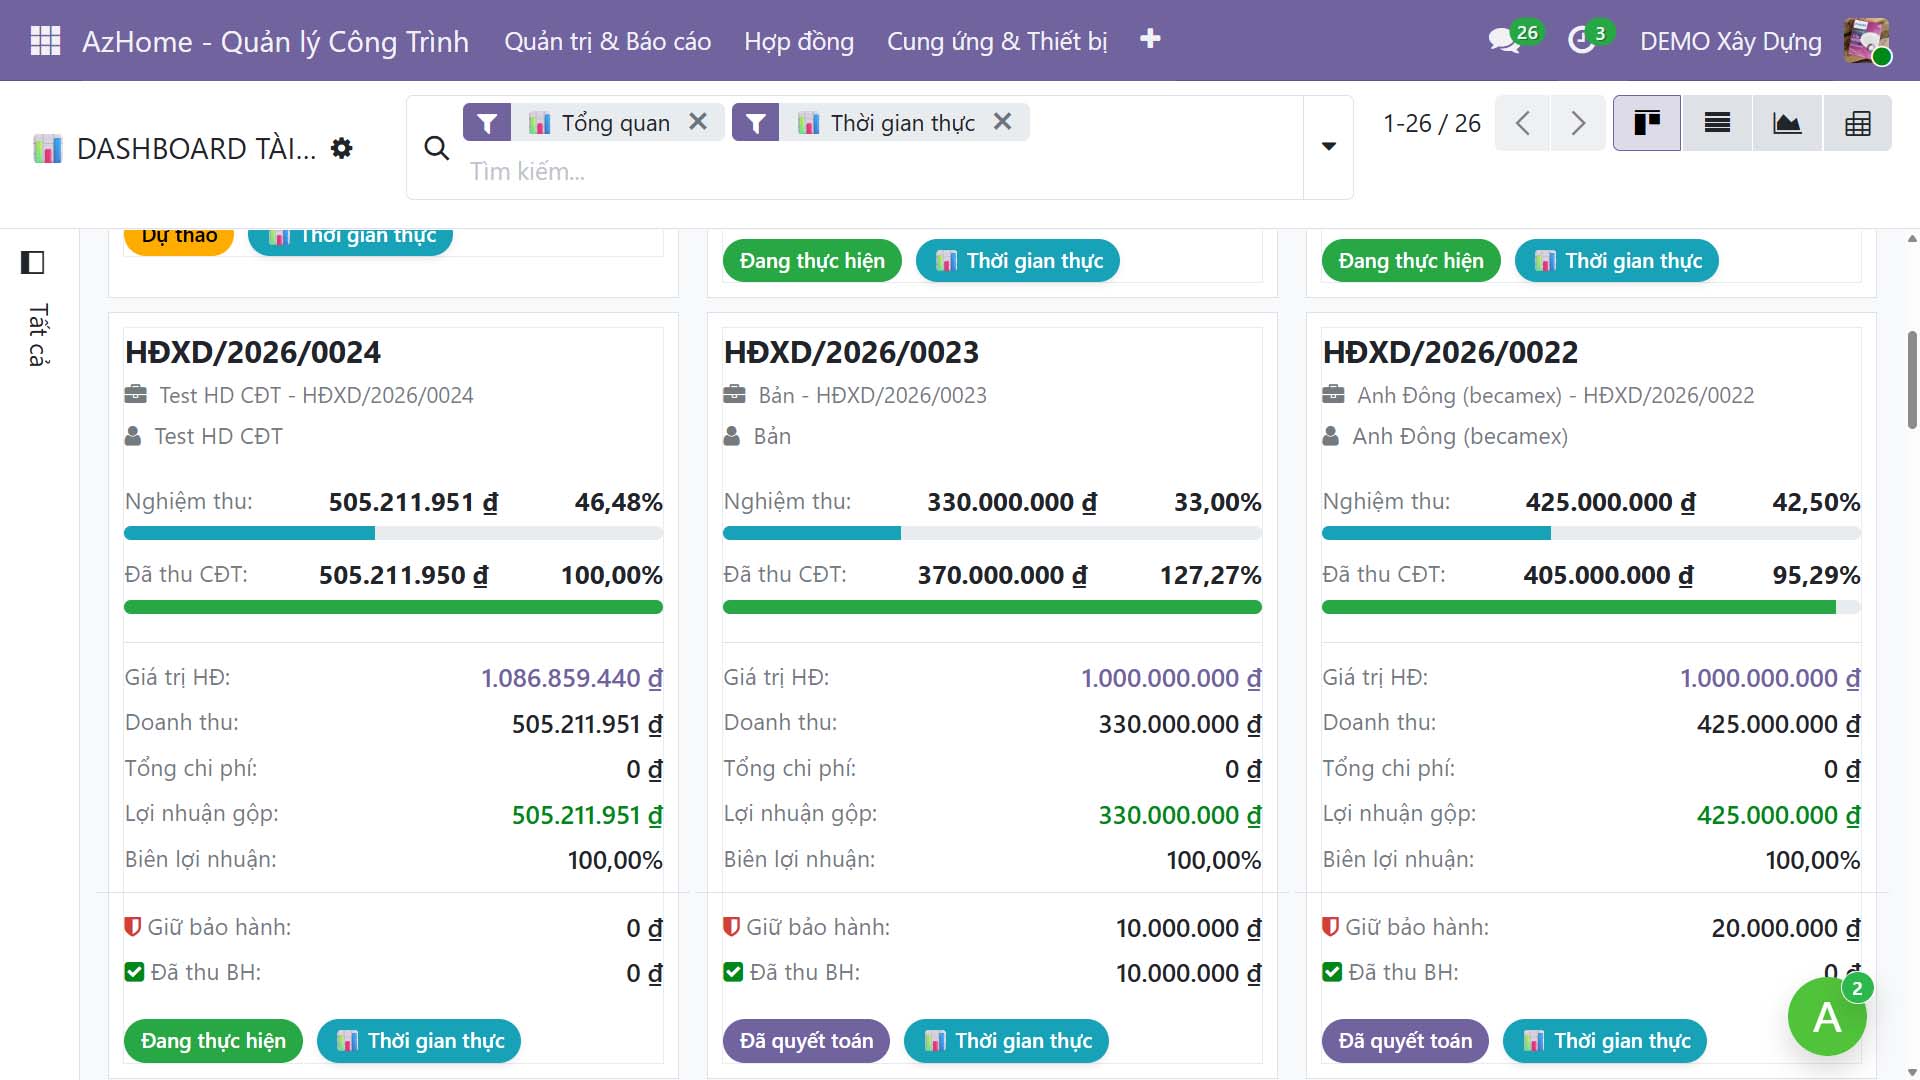Click the vertical scrollbar thumb
This screenshot has height=1080, width=1920.
tap(1912, 380)
